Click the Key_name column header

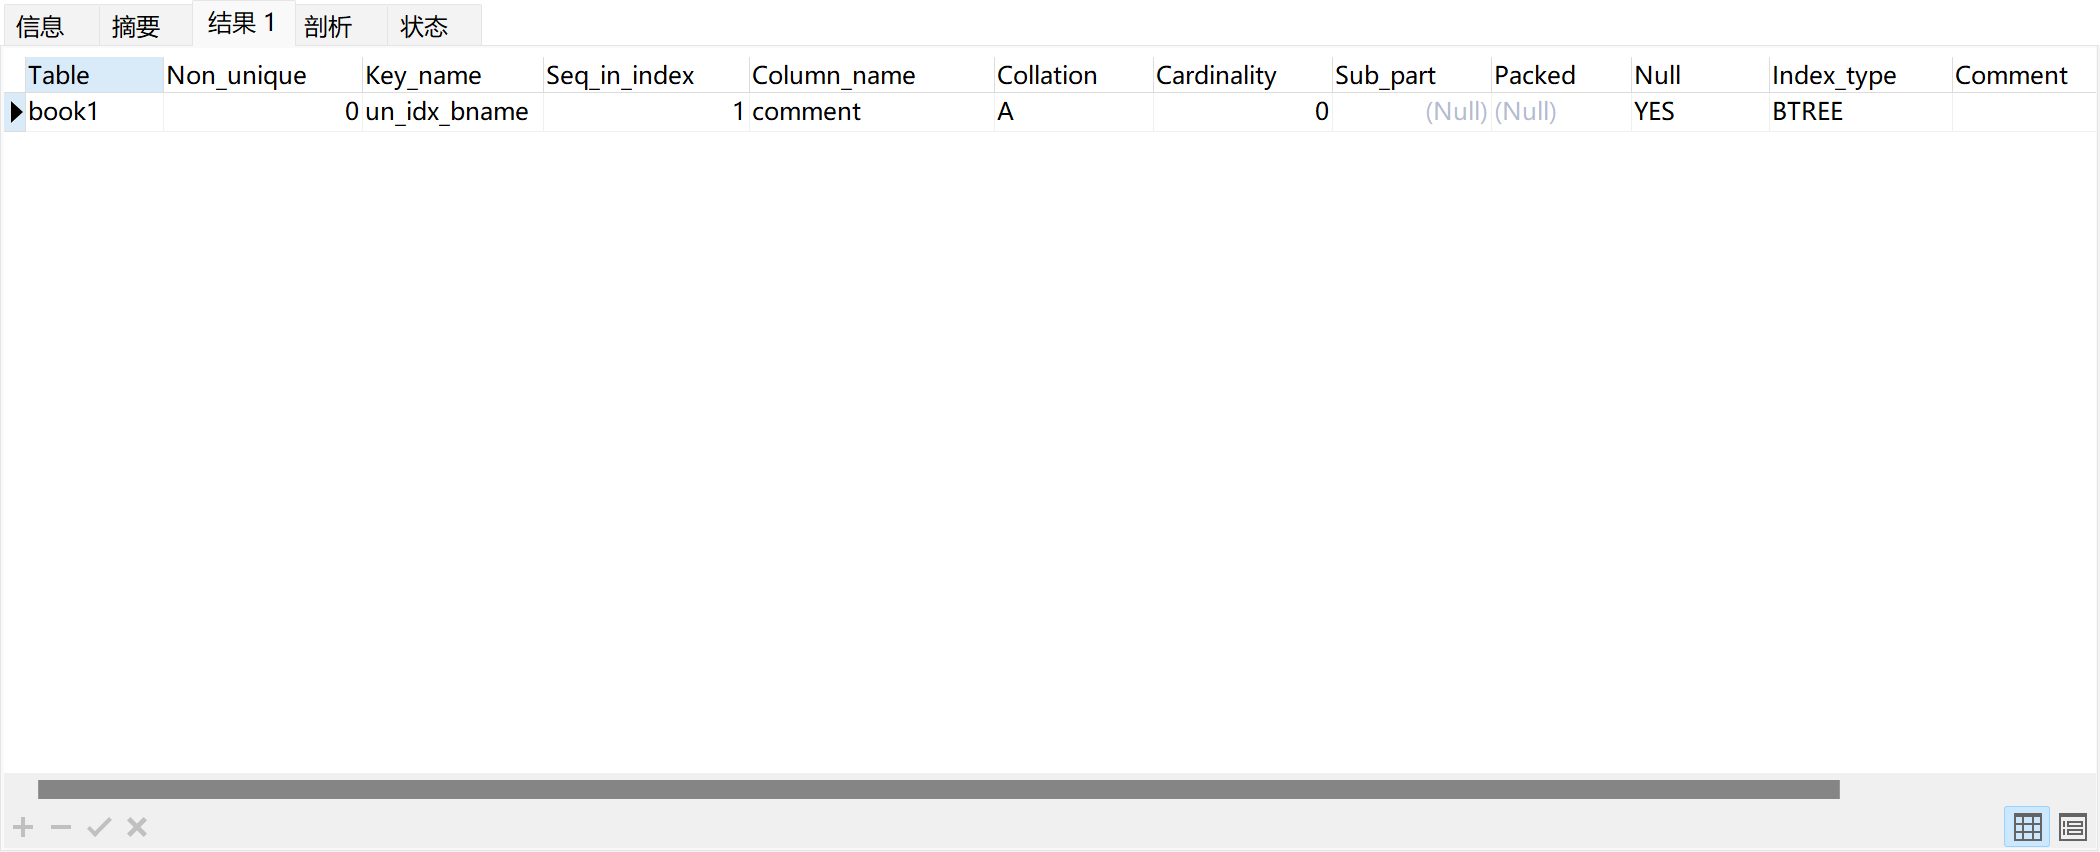point(424,75)
